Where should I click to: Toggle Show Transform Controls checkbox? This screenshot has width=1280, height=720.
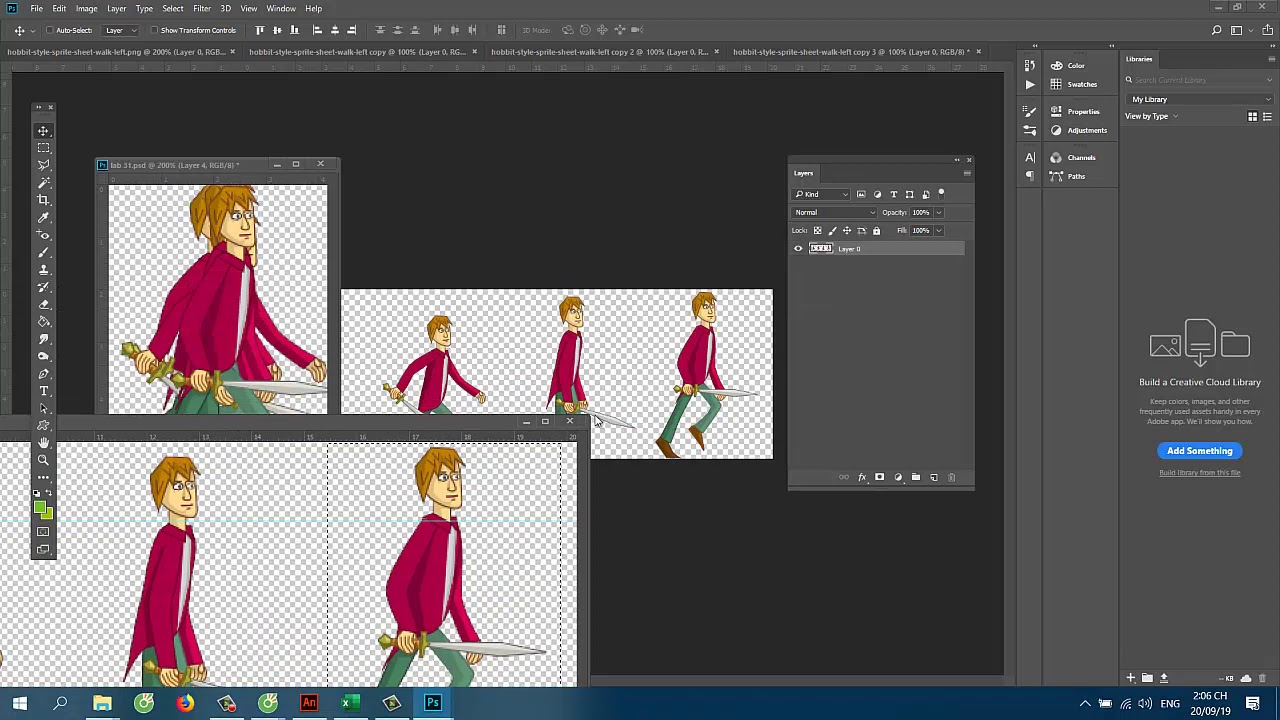[x=155, y=30]
